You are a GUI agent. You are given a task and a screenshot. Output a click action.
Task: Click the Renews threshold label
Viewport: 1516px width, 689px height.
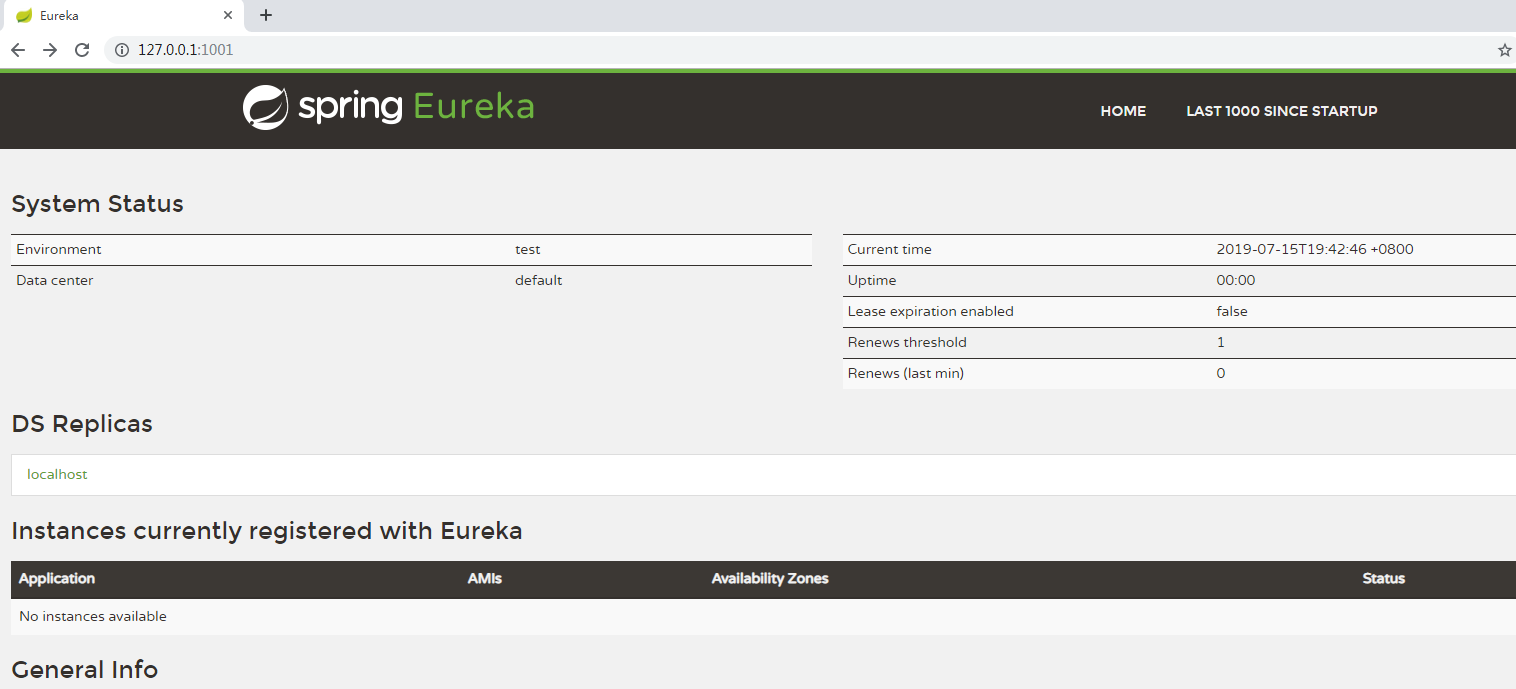coord(907,342)
